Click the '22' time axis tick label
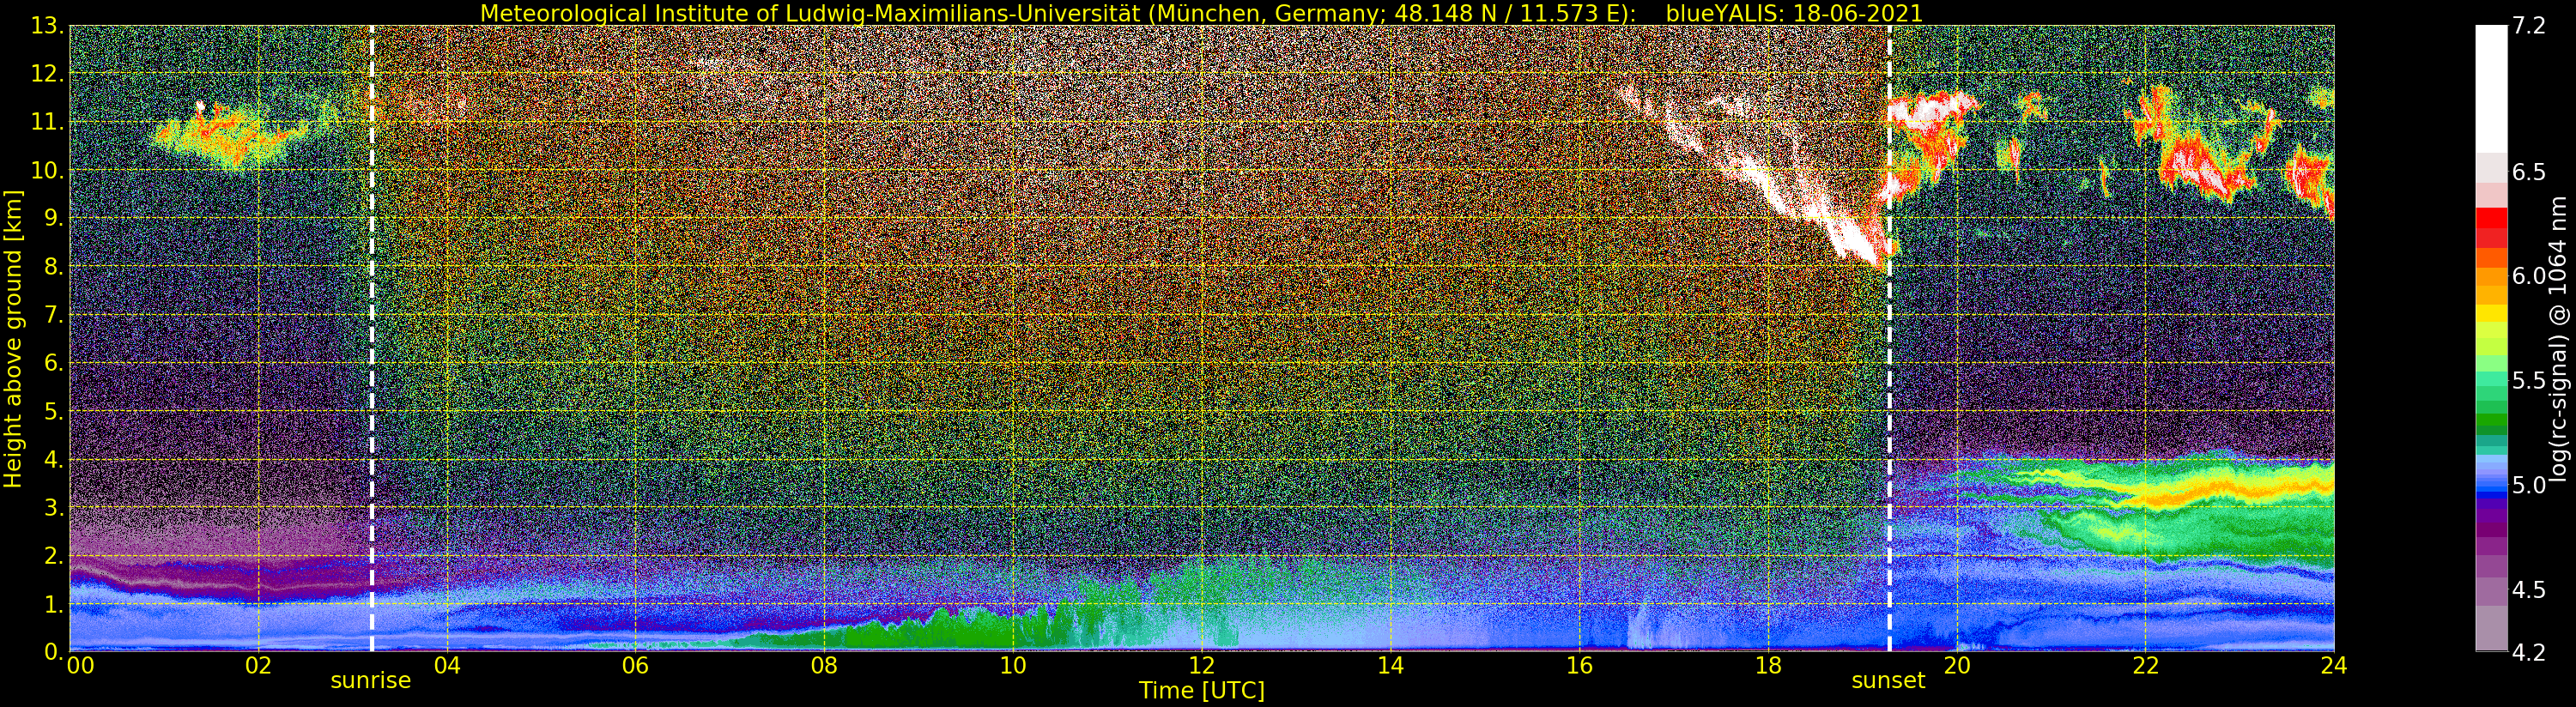Viewport: 2576px width, 707px height. [2145, 665]
